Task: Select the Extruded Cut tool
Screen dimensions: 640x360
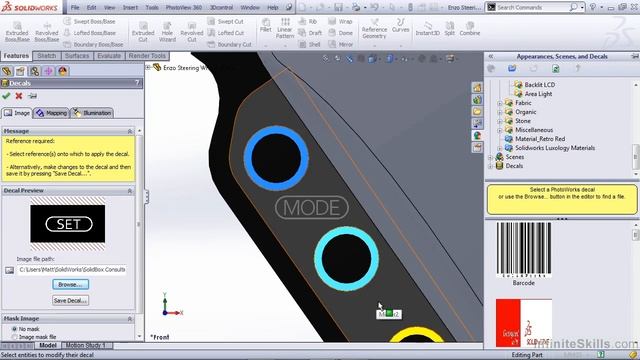Action: click(x=143, y=31)
